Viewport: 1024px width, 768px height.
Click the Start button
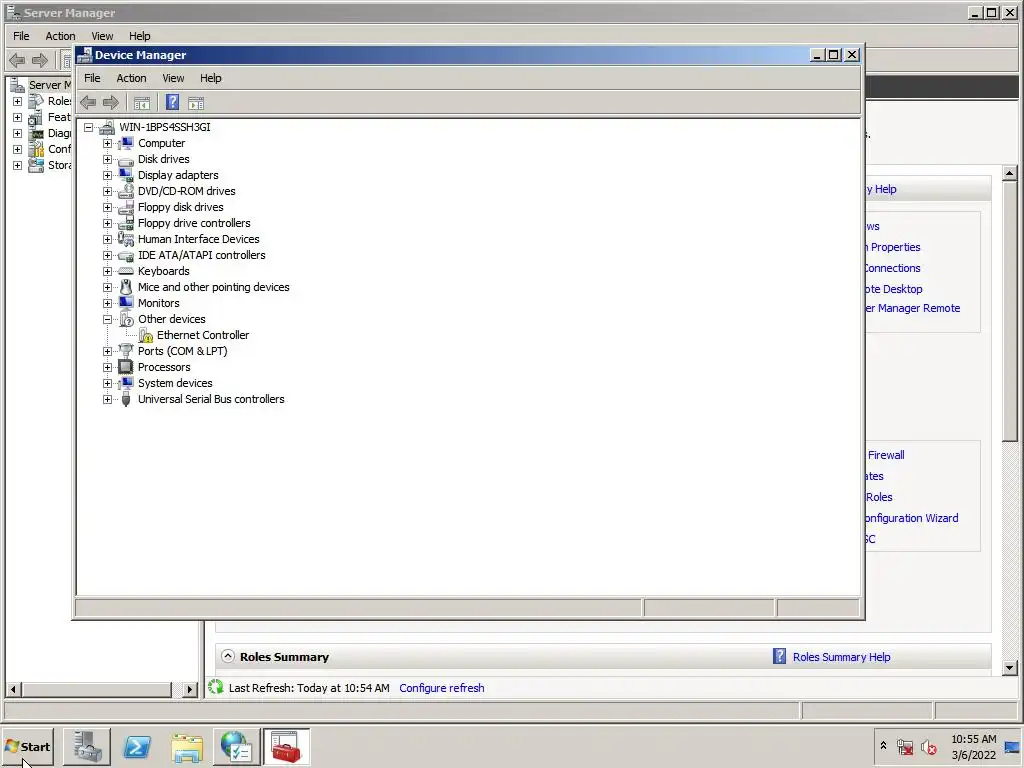[27, 746]
